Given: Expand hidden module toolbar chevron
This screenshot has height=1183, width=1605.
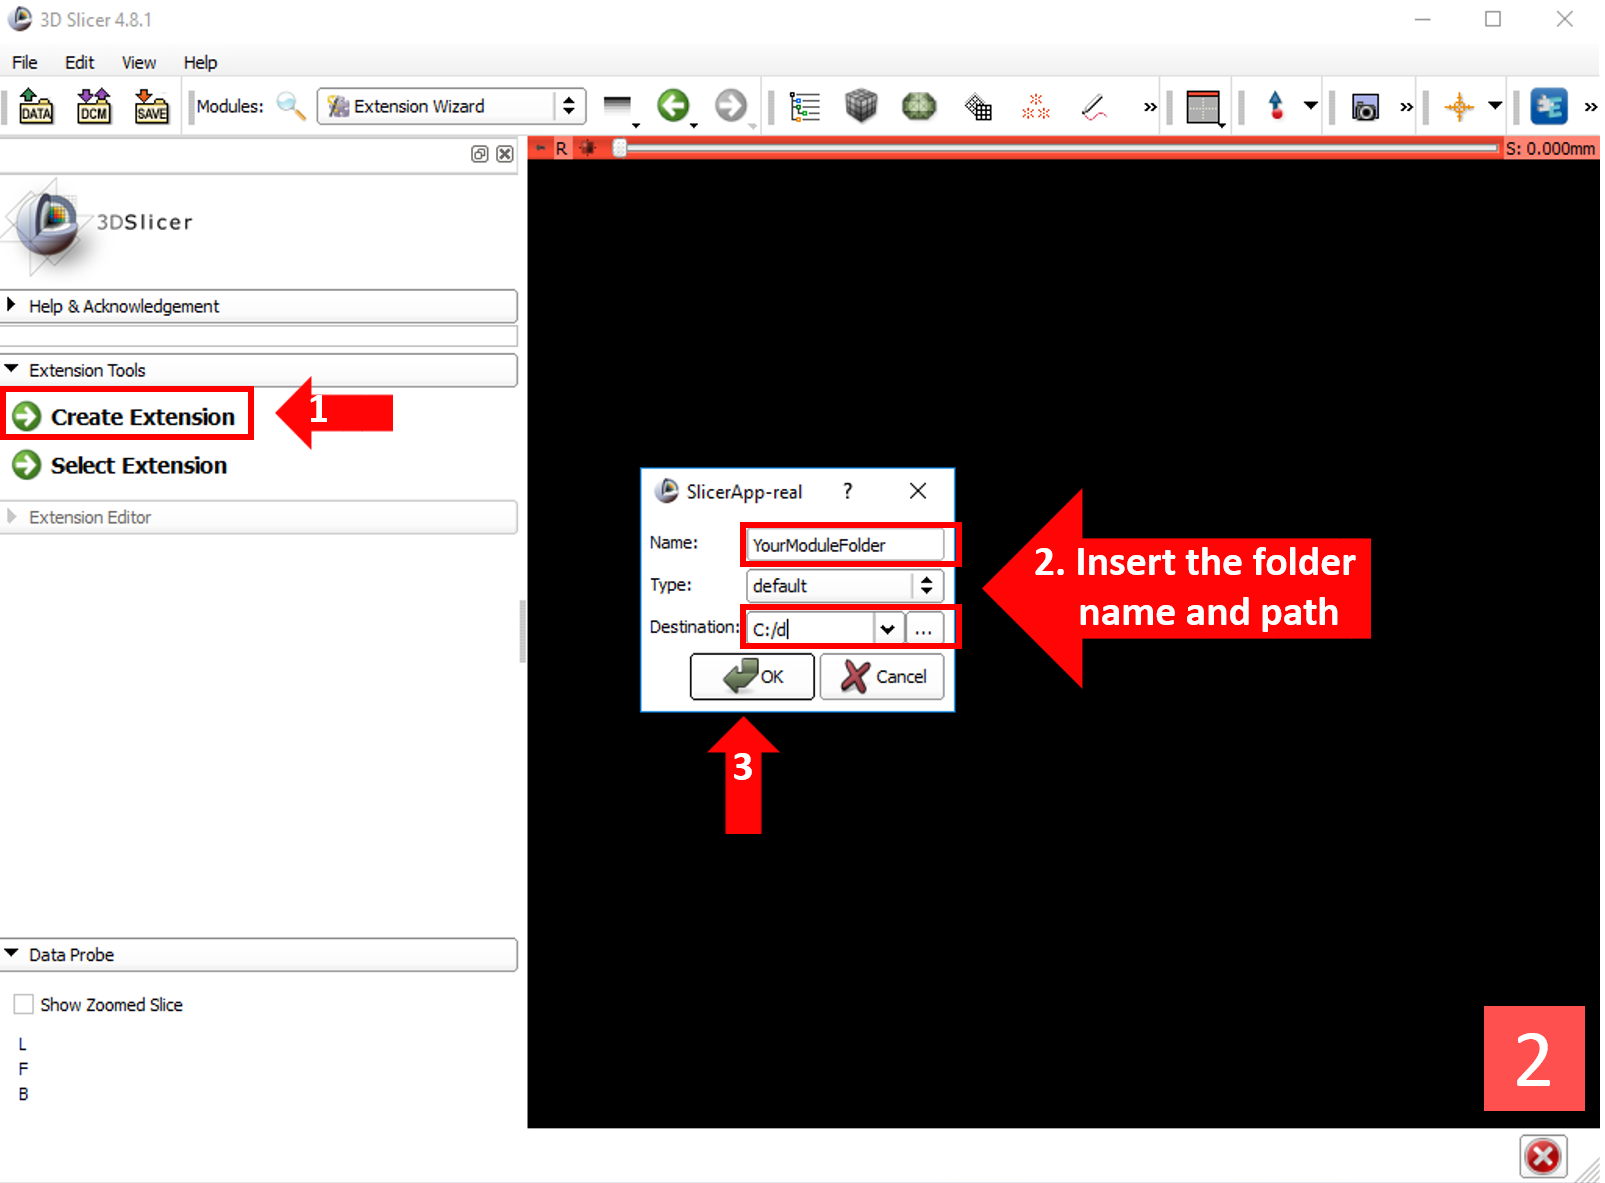Looking at the screenshot, I should click(1150, 106).
